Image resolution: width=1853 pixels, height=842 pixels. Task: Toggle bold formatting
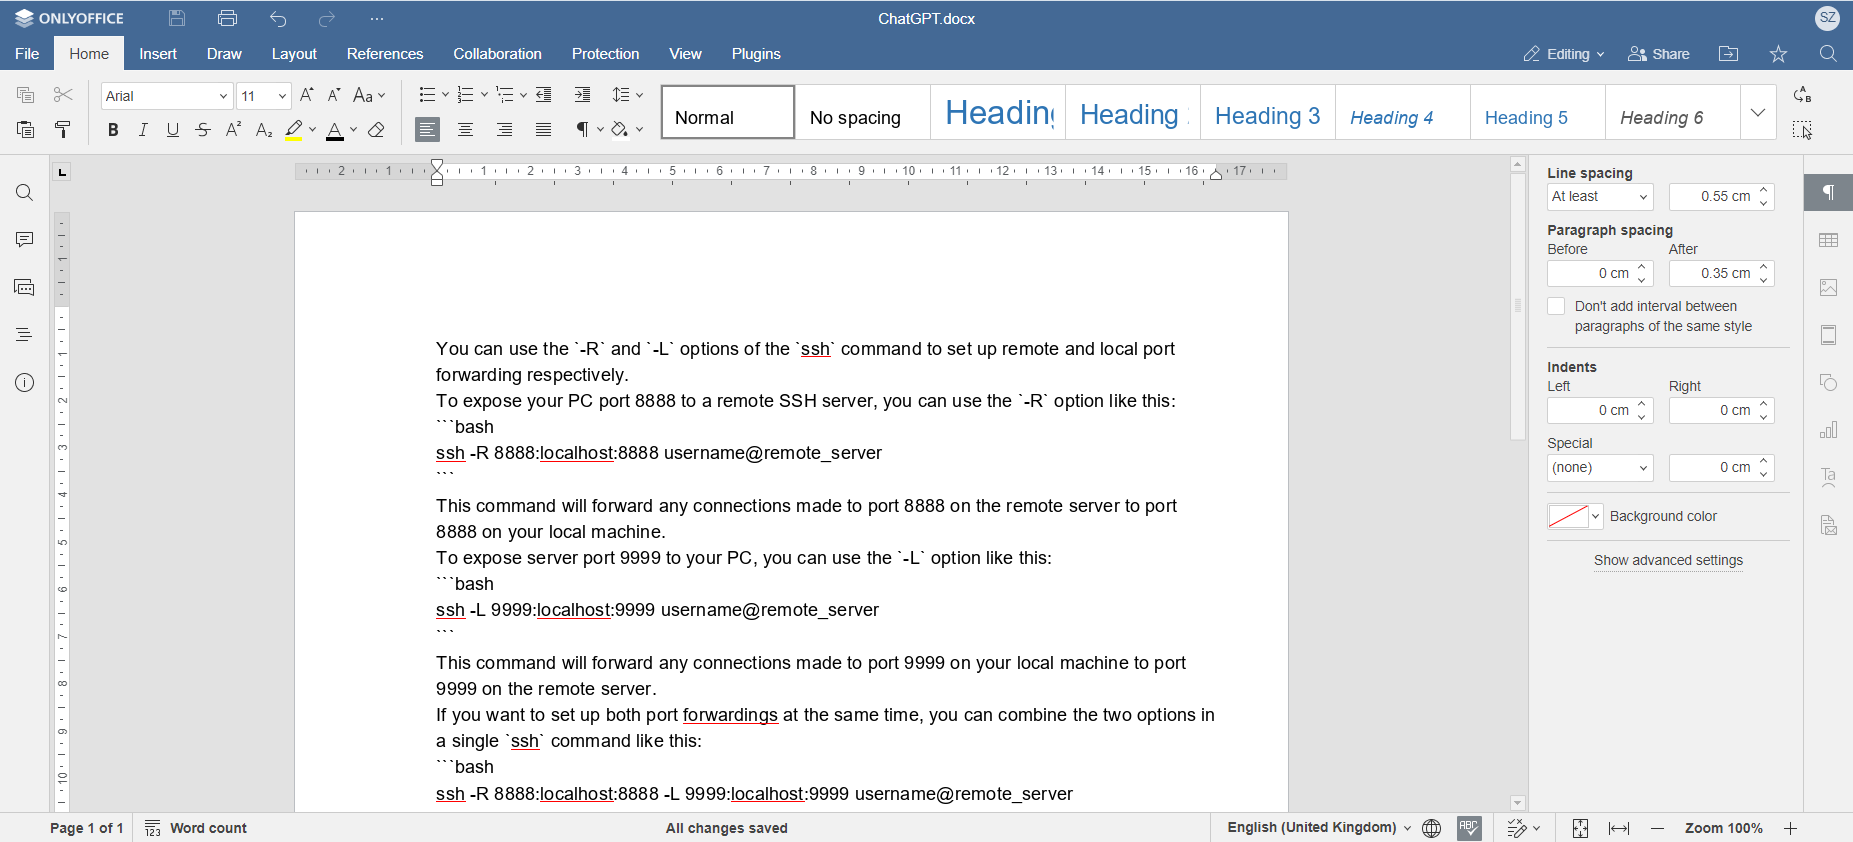point(113,130)
